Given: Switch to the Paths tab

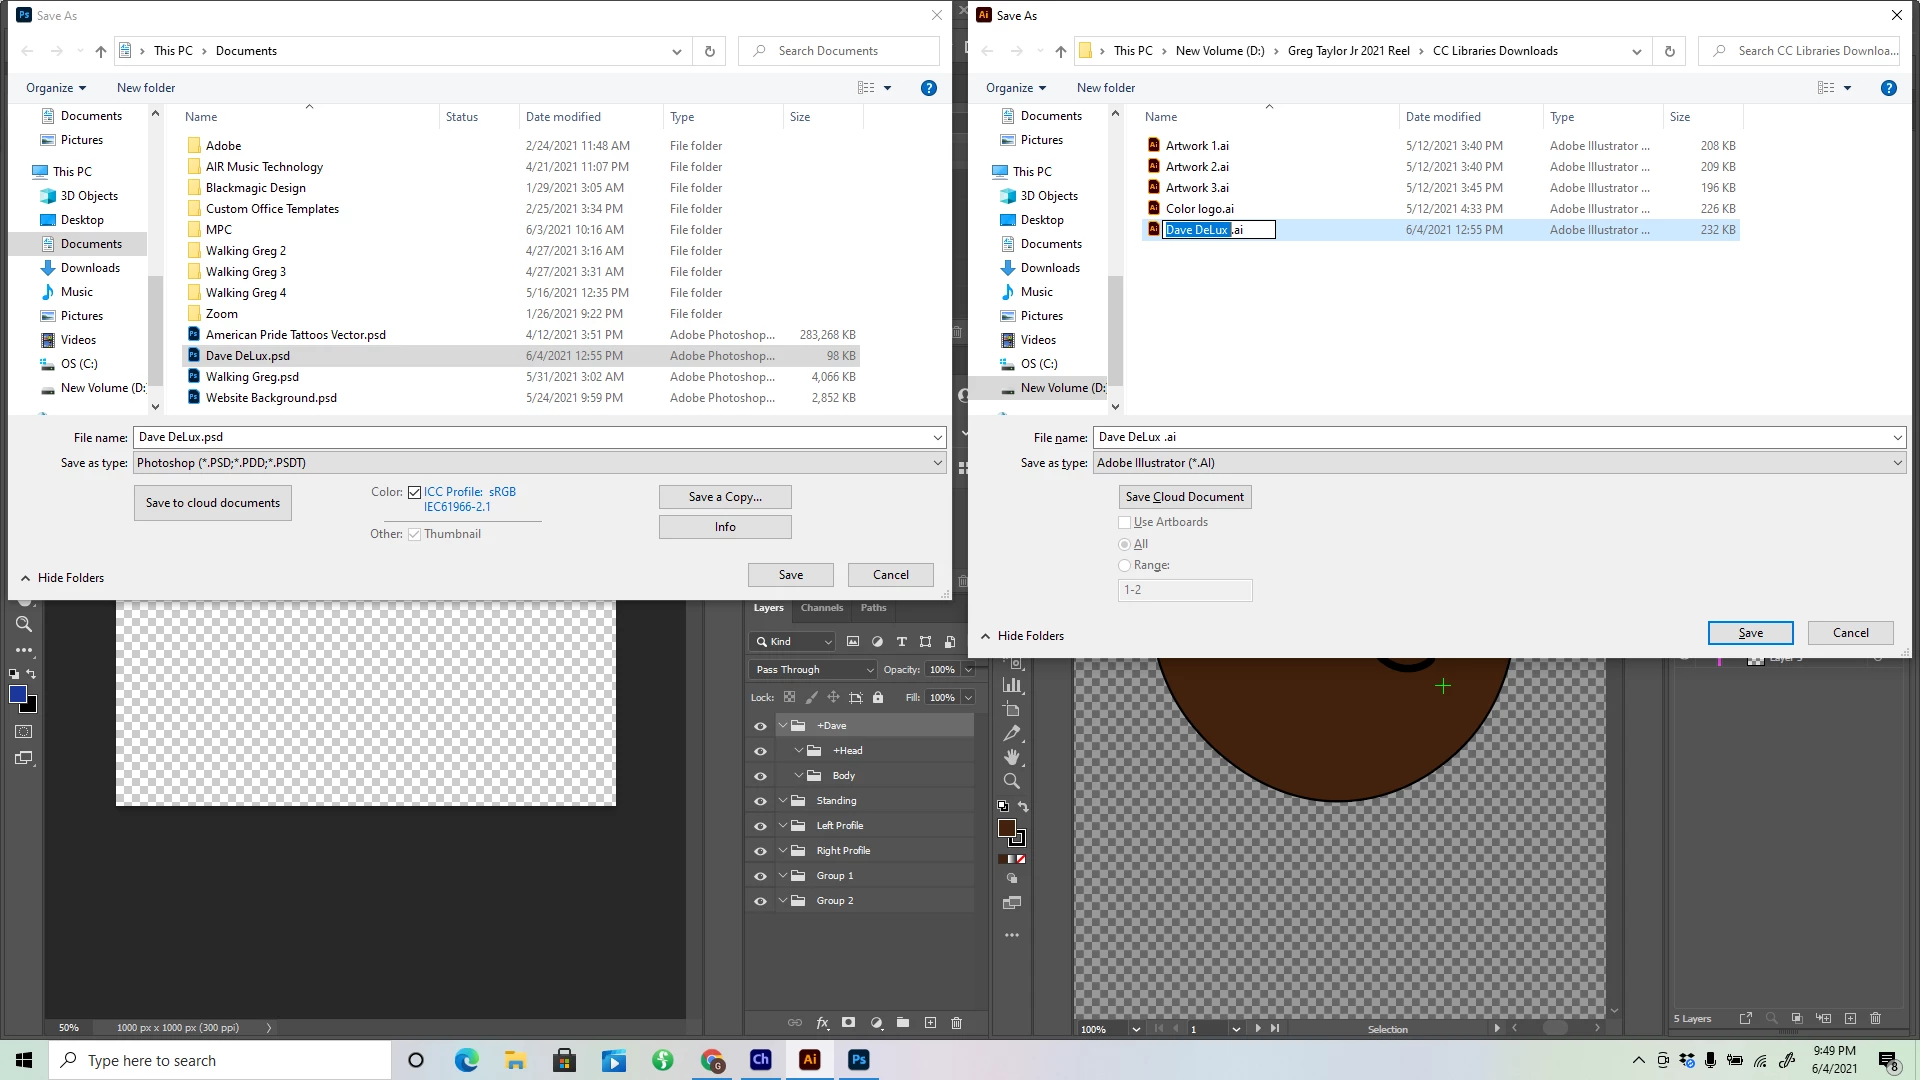Looking at the screenshot, I should pos(873,608).
